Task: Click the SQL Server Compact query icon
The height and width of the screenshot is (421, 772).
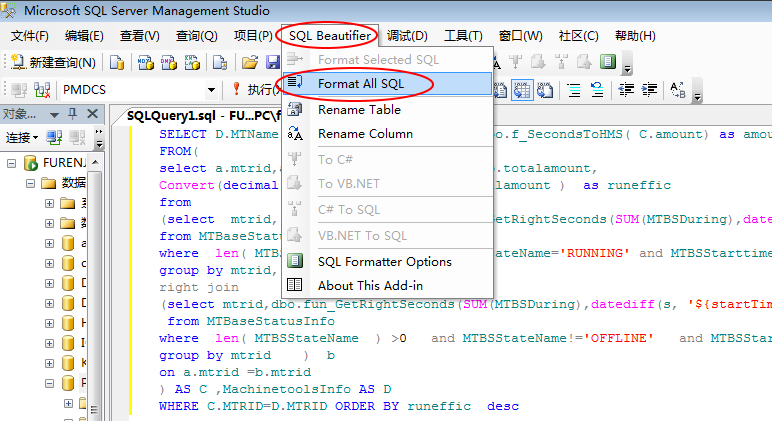Action: [x=220, y=62]
